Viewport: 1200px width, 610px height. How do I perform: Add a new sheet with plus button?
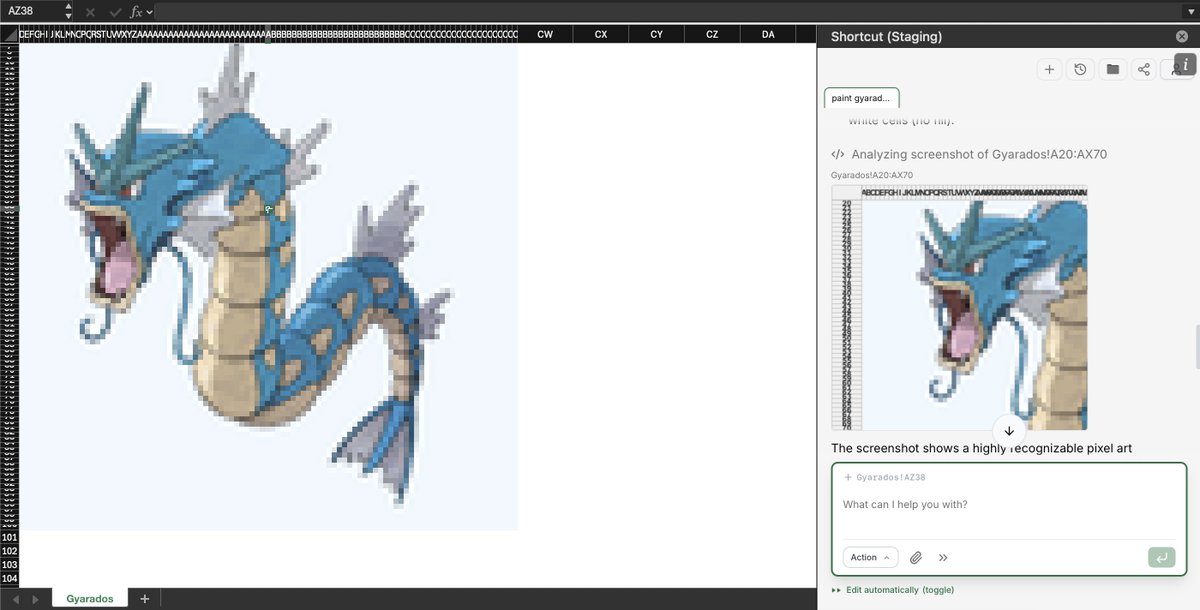[x=144, y=599]
